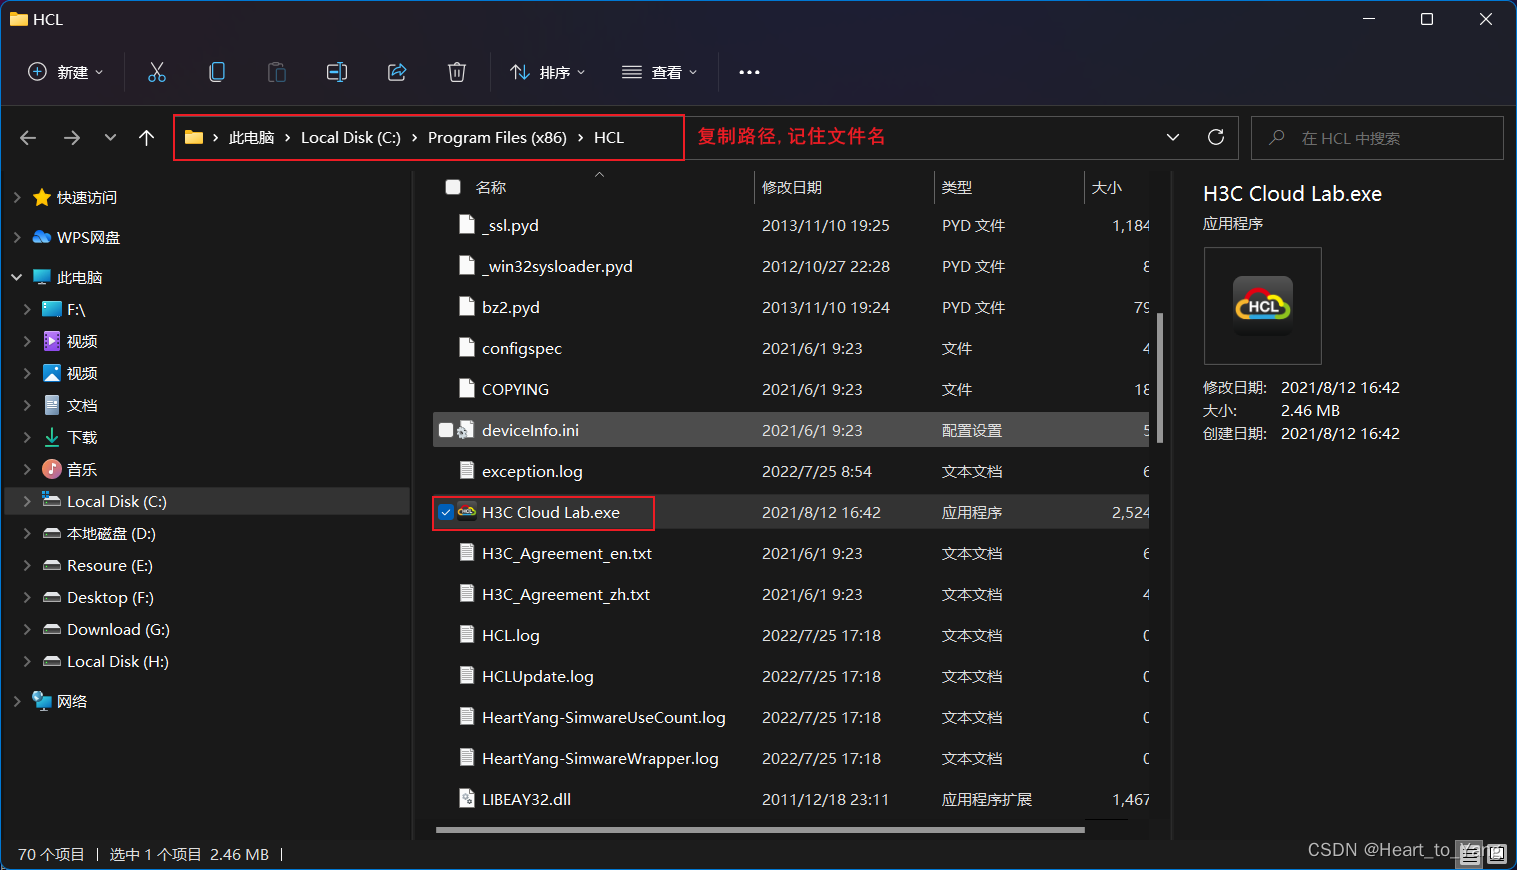Click Program Files (x86) breadcrumb segment

click(x=497, y=138)
